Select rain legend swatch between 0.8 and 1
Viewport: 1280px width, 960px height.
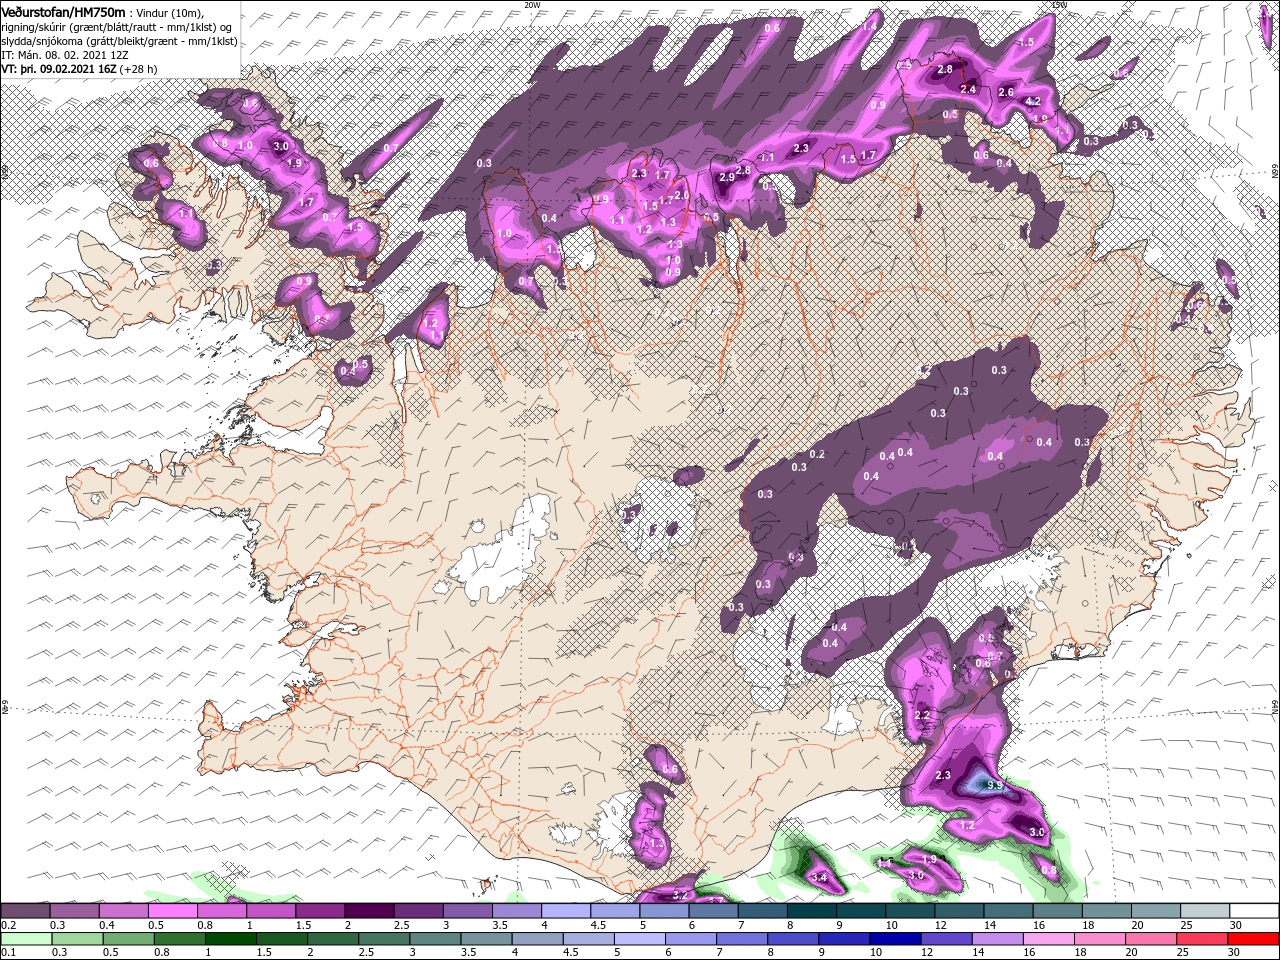click(179, 939)
